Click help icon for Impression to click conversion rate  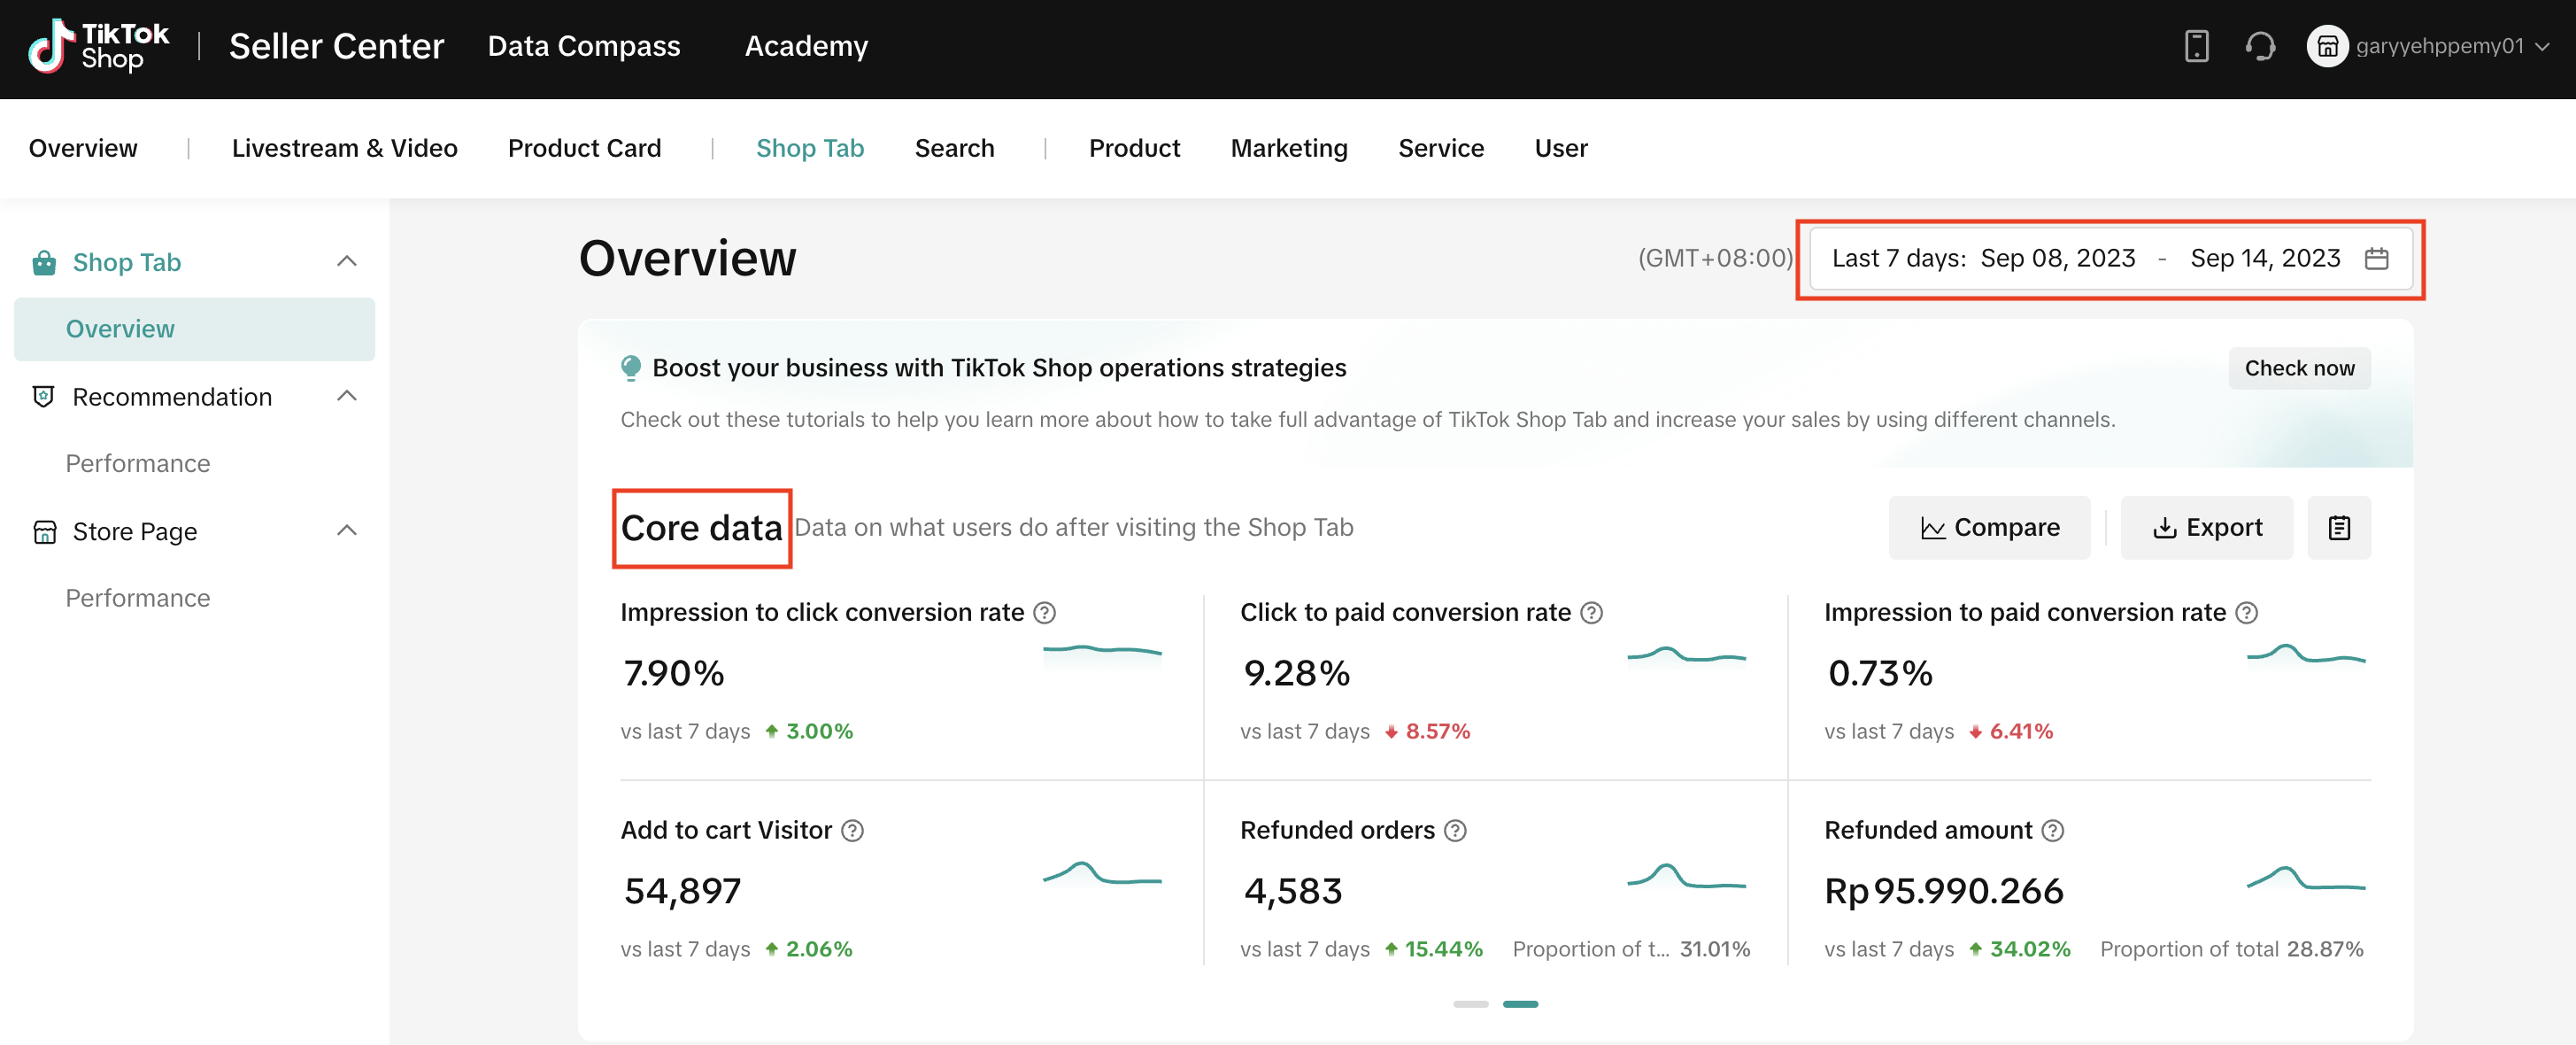tap(1044, 612)
